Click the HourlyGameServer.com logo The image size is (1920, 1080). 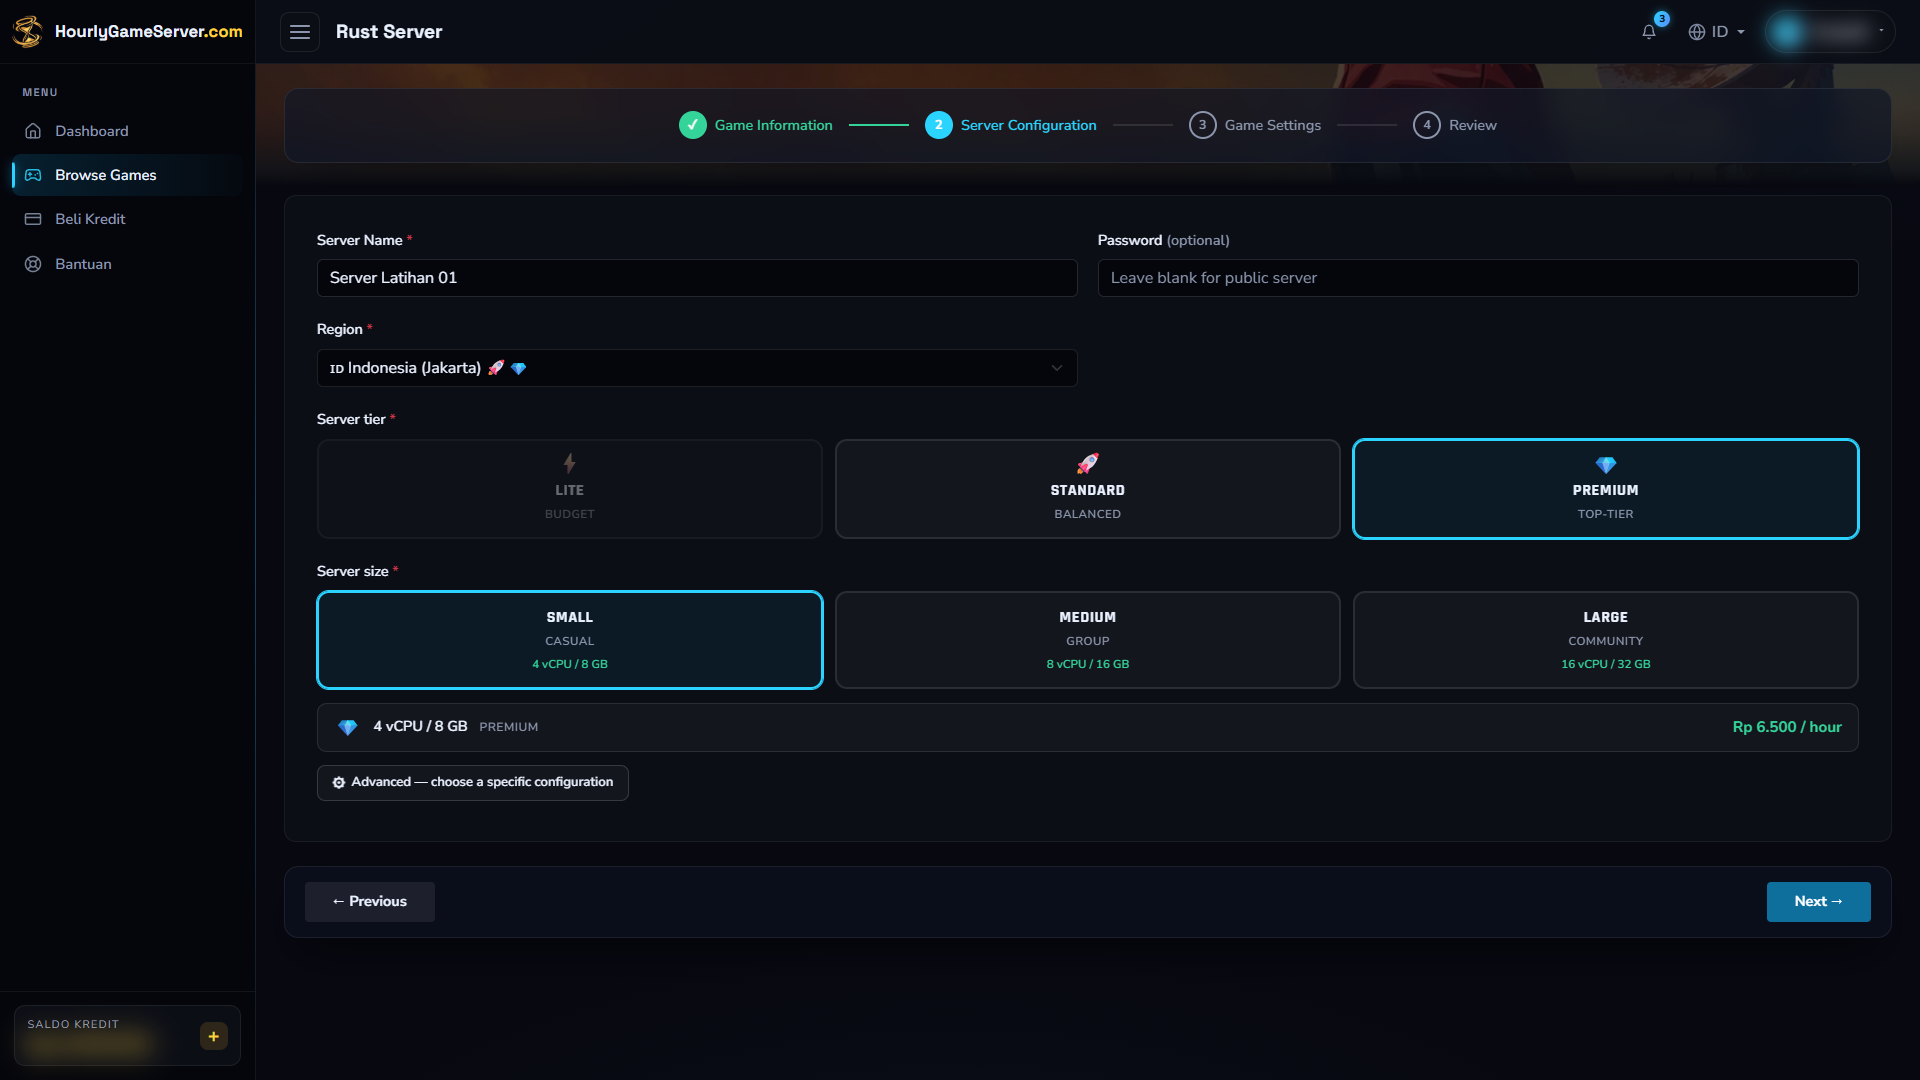[127, 32]
